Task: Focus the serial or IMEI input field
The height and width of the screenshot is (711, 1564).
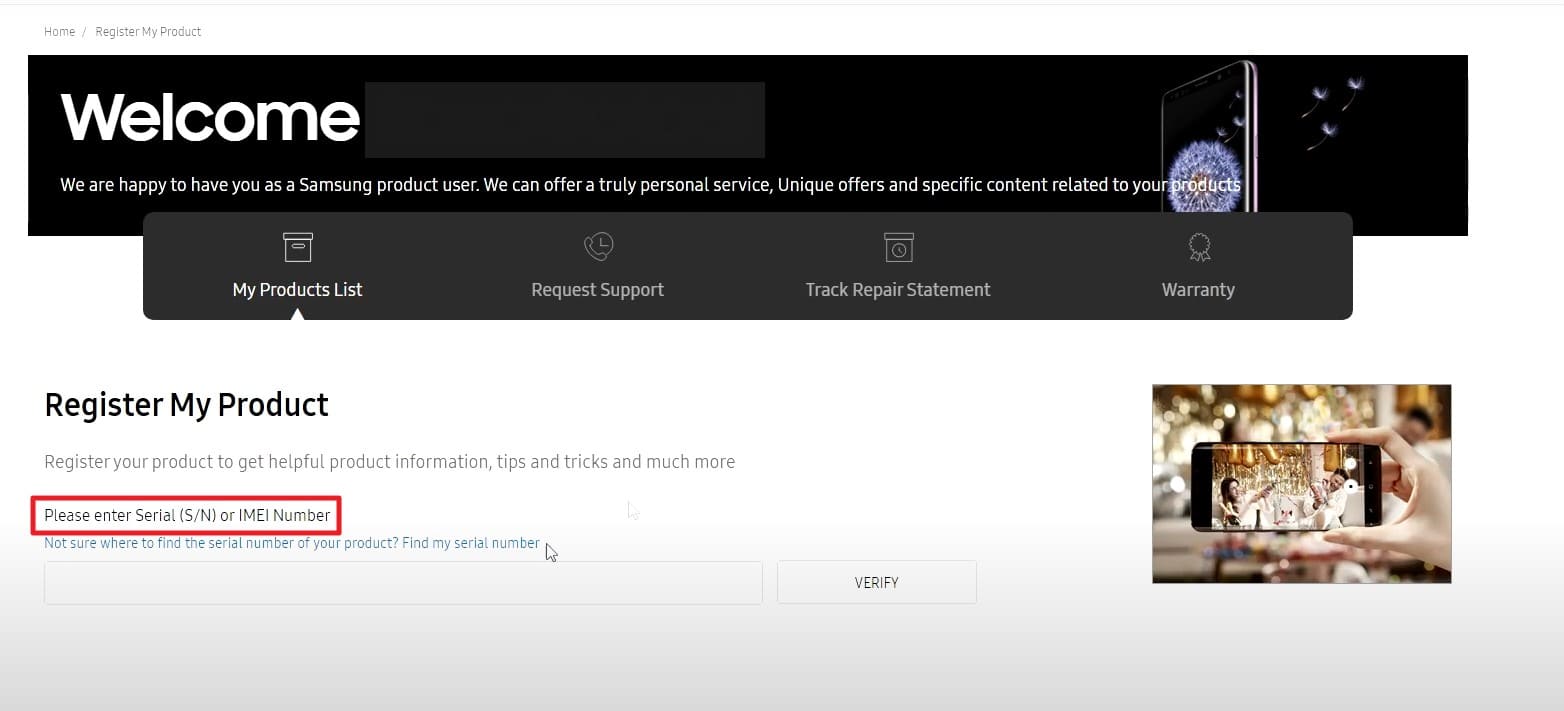Action: pyautogui.click(x=403, y=582)
